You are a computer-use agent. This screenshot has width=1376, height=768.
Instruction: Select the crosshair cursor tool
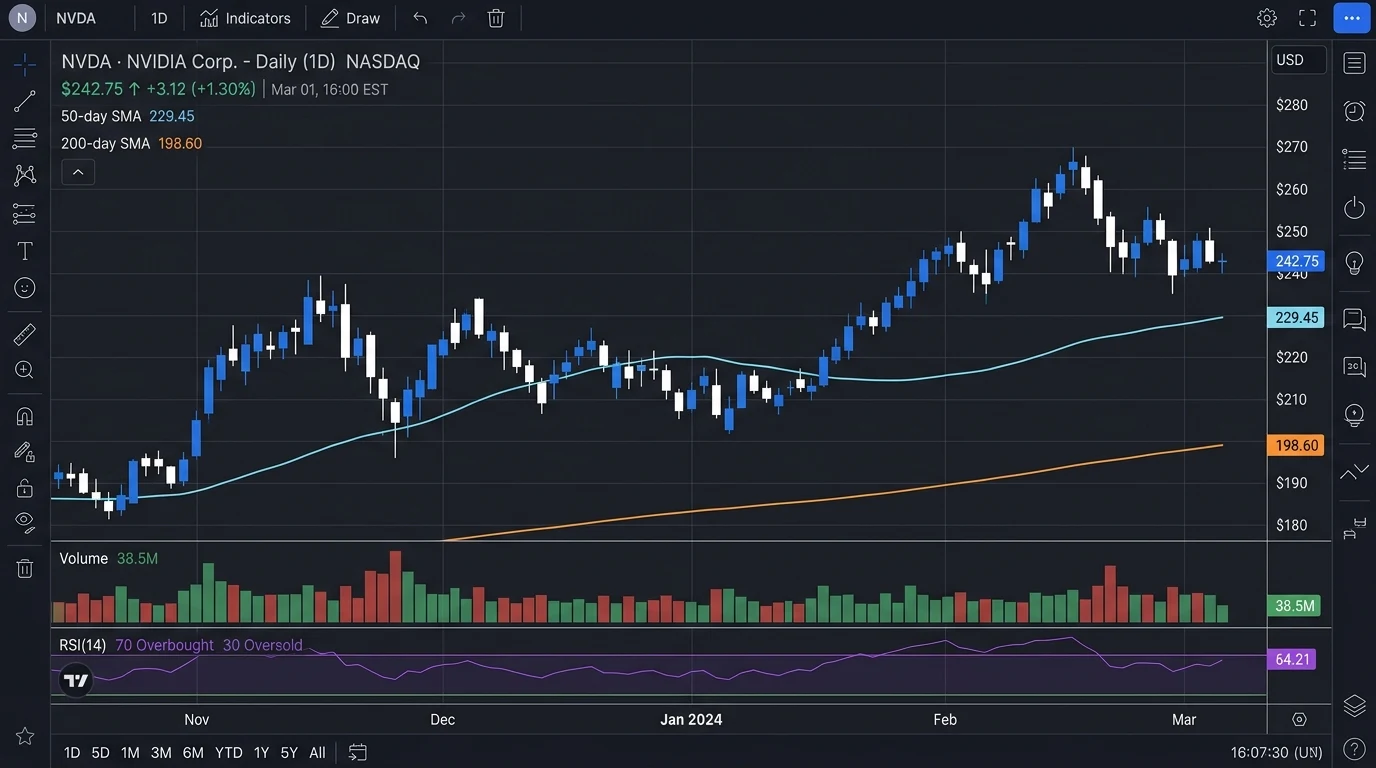click(25, 64)
